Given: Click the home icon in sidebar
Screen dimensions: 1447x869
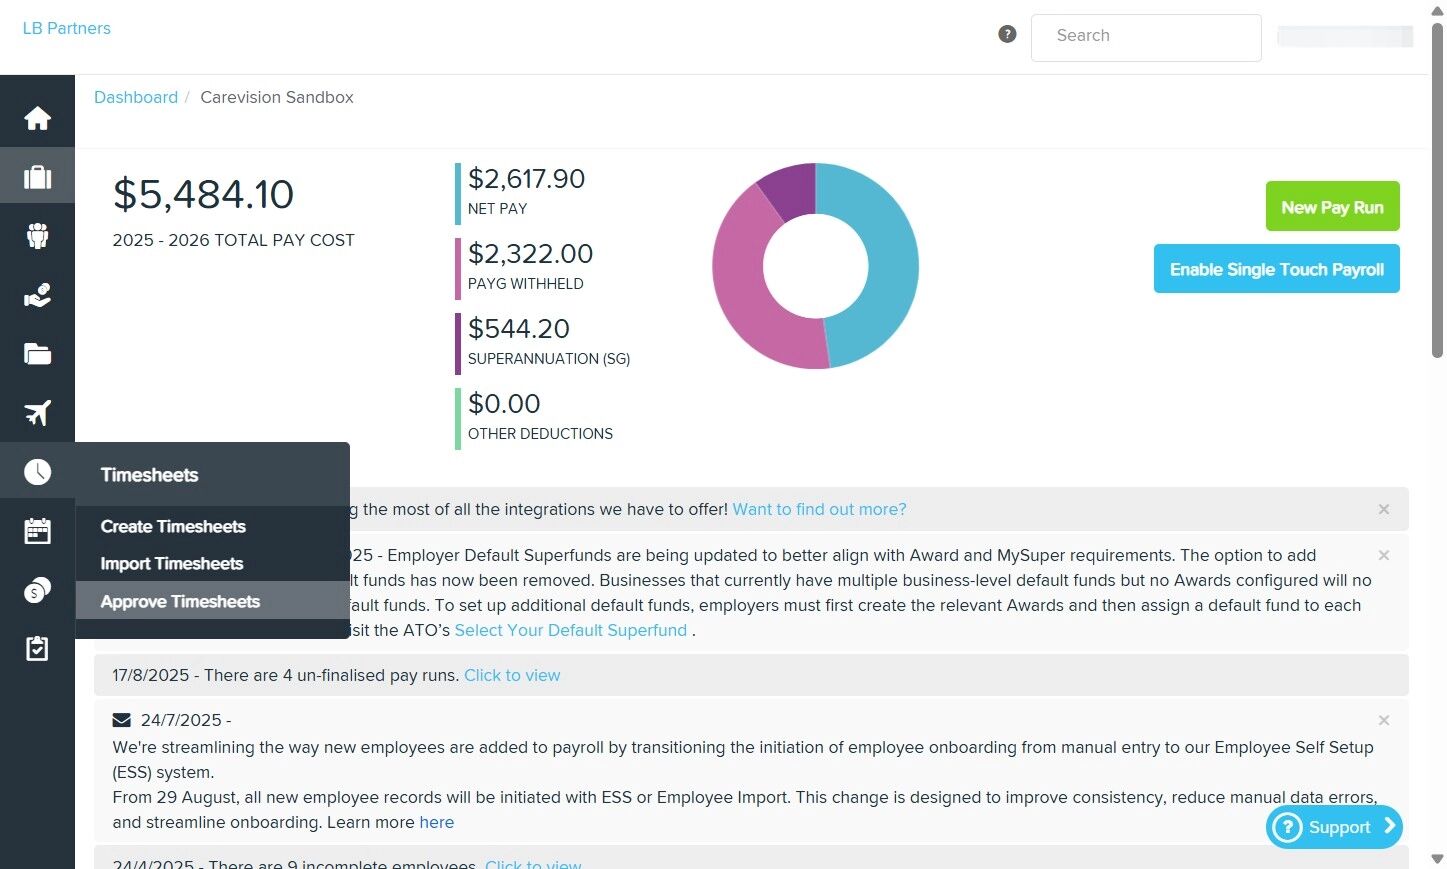Looking at the screenshot, I should 37,118.
